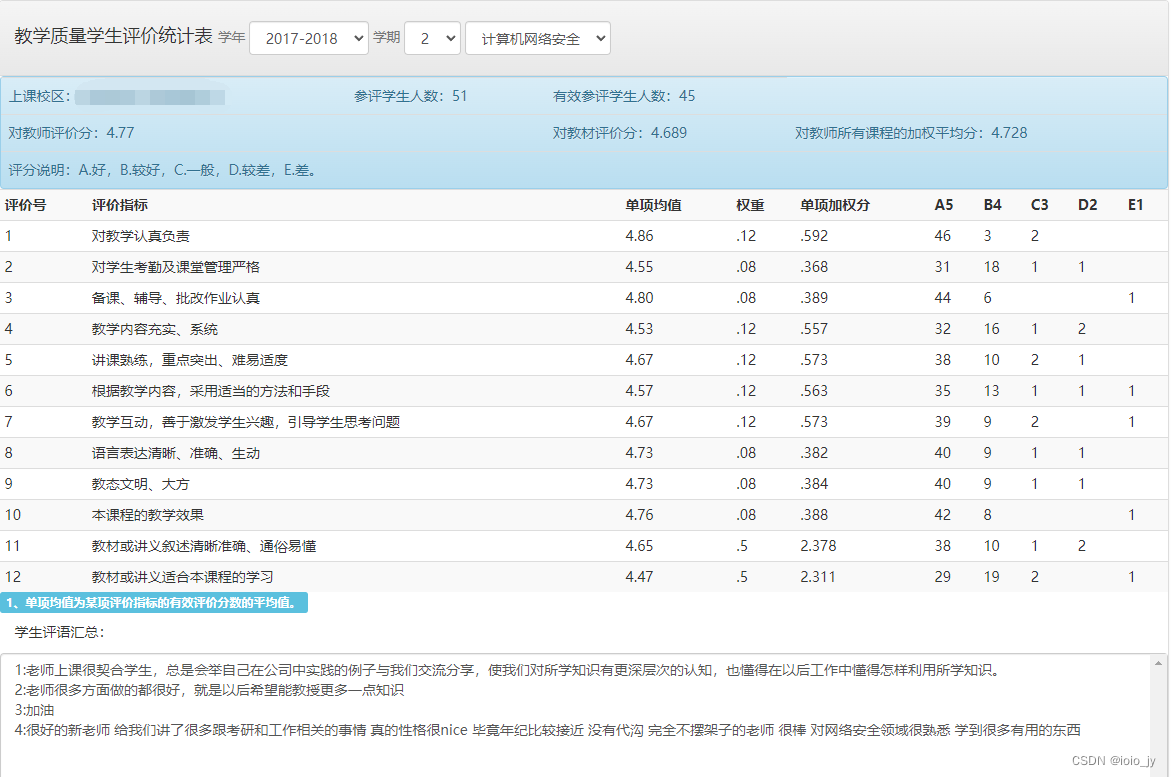Click the 学生评语汇总 label

(x=60, y=632)
